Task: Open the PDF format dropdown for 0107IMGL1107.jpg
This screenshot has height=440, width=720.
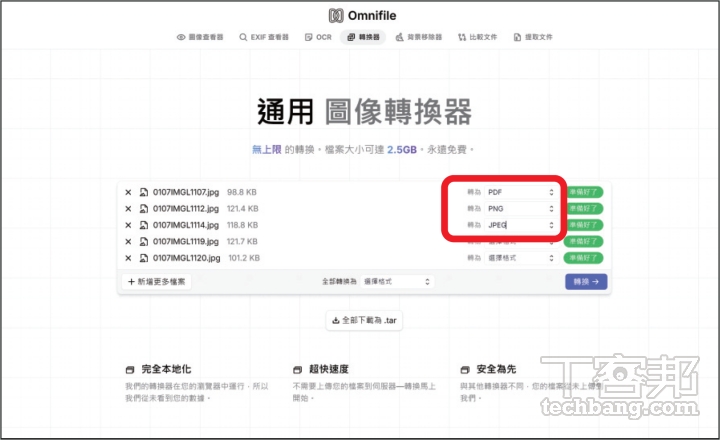Action: tap(521, 192)
